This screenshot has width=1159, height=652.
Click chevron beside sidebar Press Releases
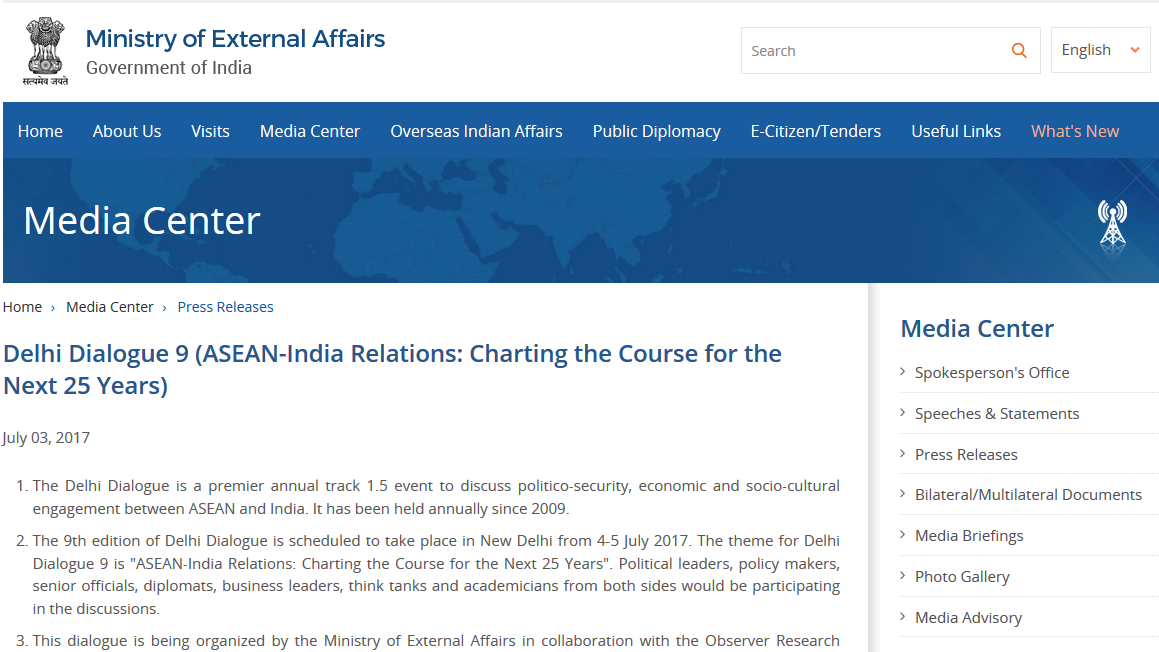(x=903, y=453)
